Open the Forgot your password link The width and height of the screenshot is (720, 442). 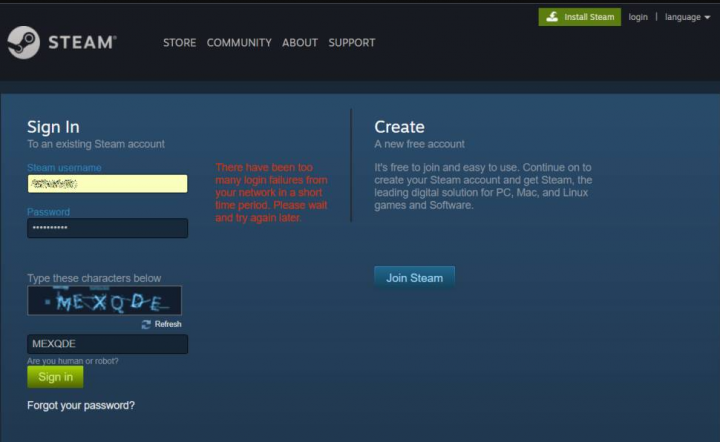81,405
